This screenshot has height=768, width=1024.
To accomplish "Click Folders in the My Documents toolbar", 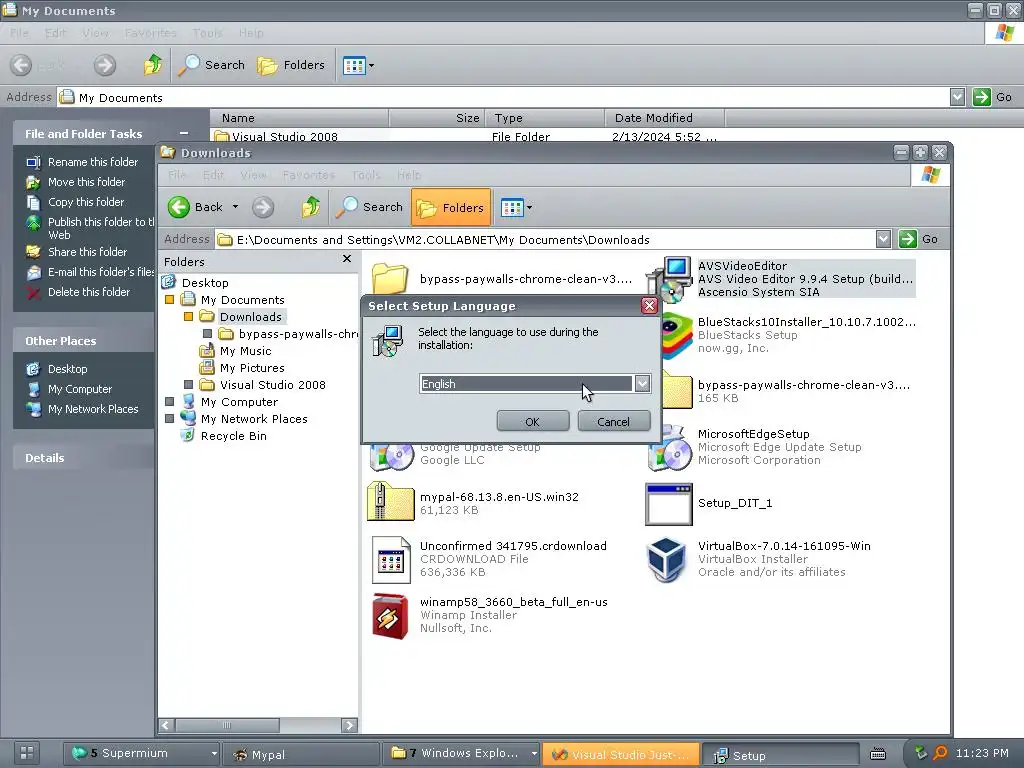I will click(291, 65).
